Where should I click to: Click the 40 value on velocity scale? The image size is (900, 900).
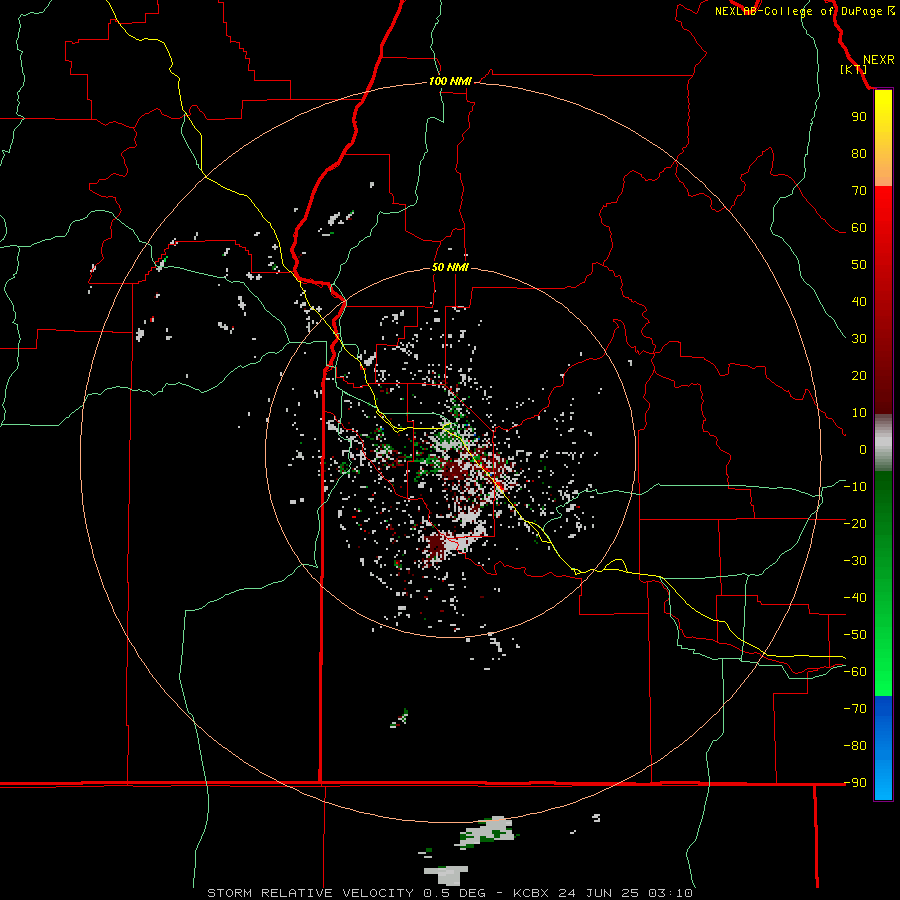coord(859,301)
